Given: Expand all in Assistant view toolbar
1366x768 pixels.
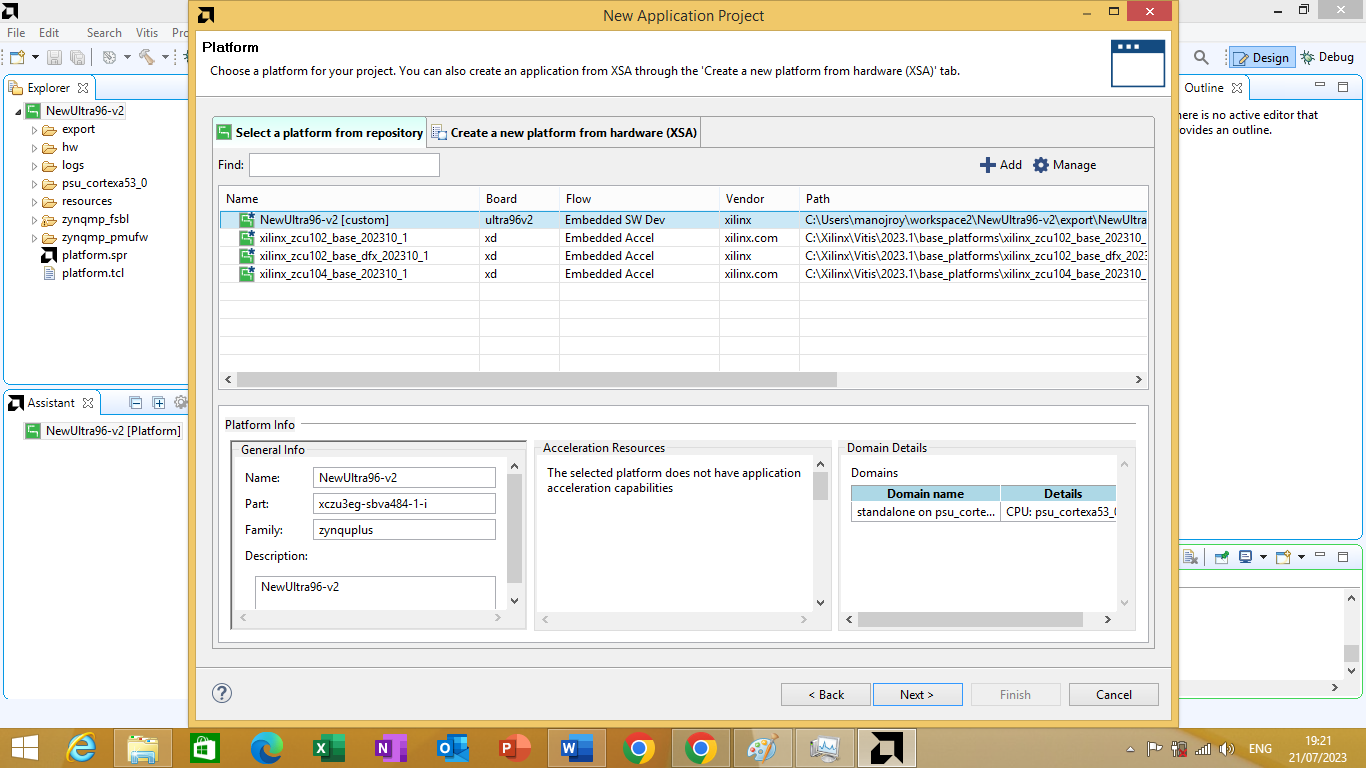Looking at the screenshot, I should click(158, 403).
